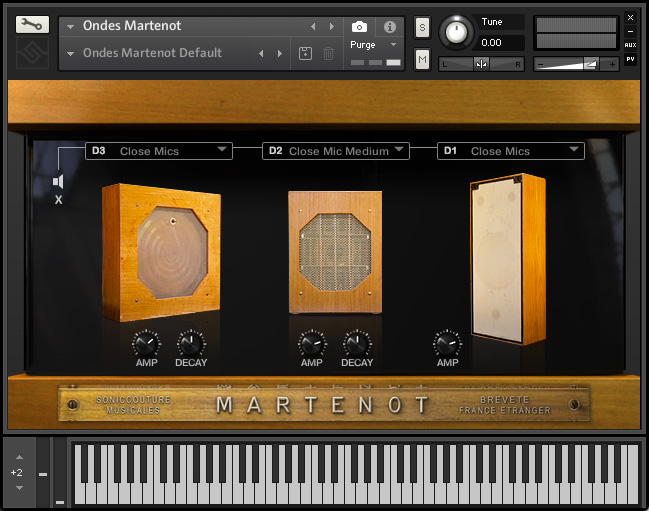
Task: Click the upper output level meter
Action: pos(576,25)
